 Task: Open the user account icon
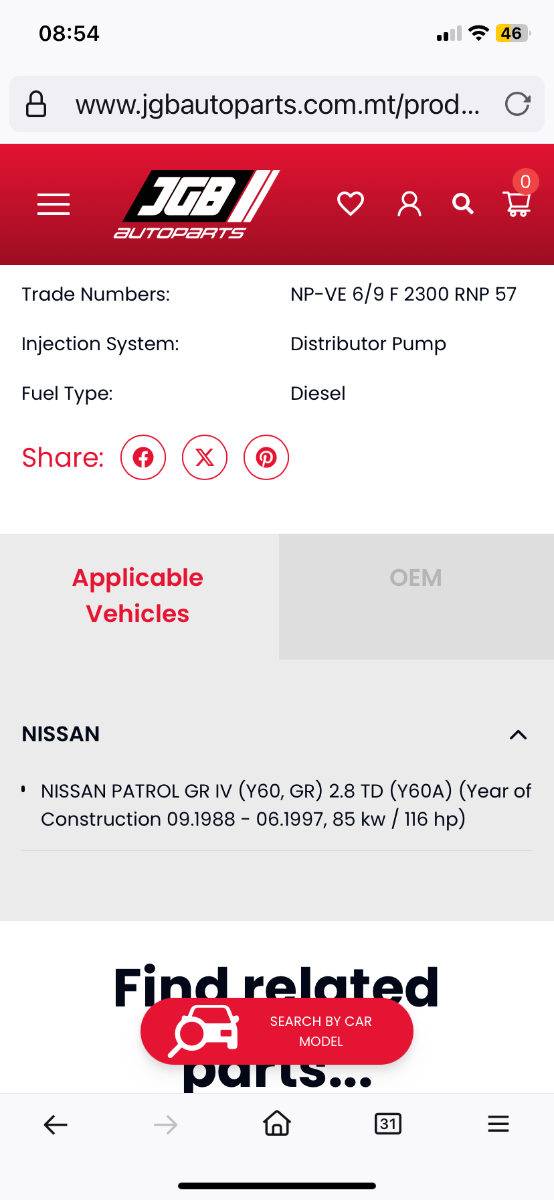[409, 204]
